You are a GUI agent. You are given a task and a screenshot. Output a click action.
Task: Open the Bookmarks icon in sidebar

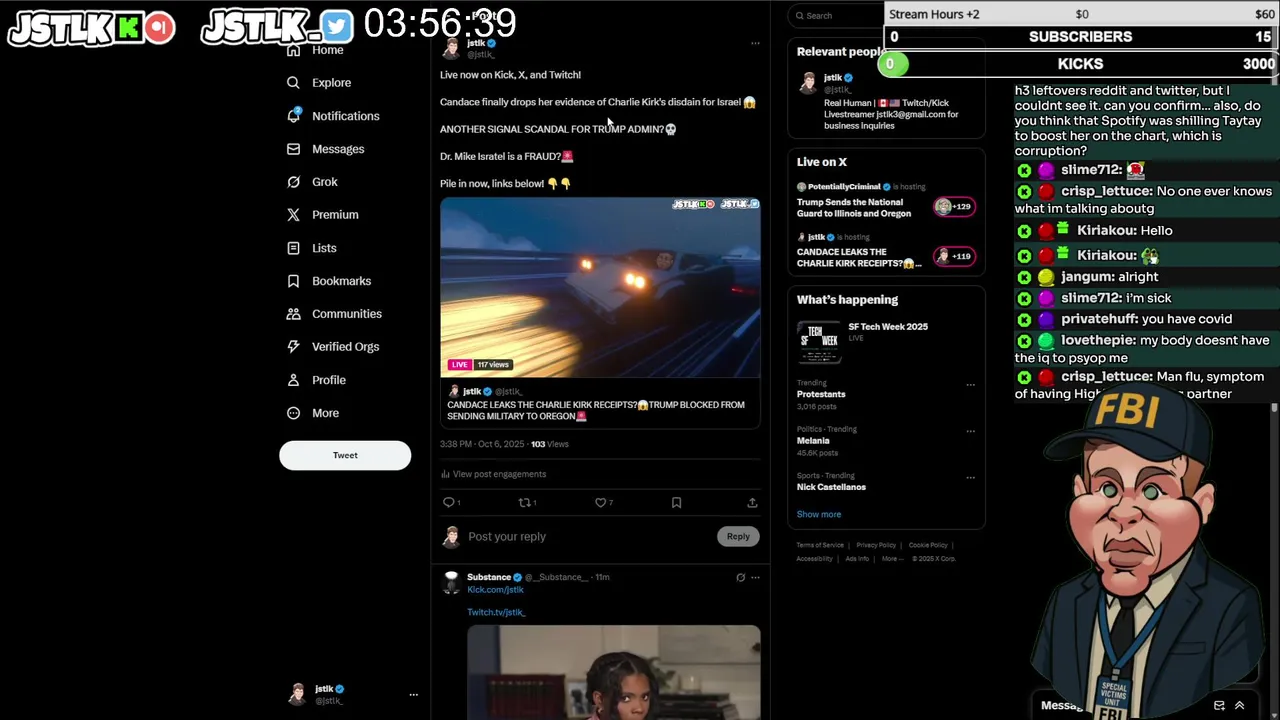293,281
